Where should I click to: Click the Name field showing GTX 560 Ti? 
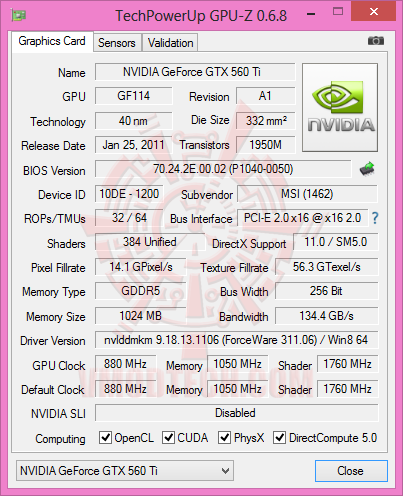195,72
